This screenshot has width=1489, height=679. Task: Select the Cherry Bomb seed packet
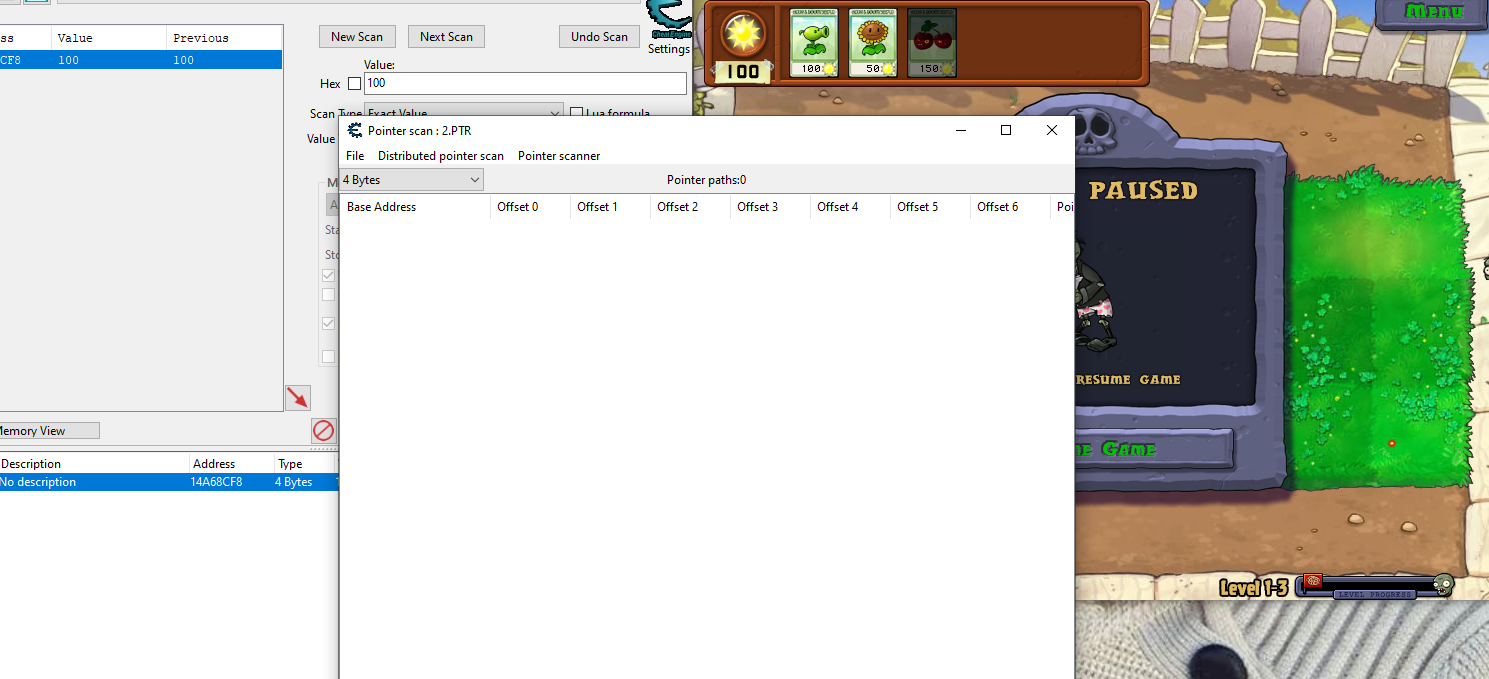(931, 42)
